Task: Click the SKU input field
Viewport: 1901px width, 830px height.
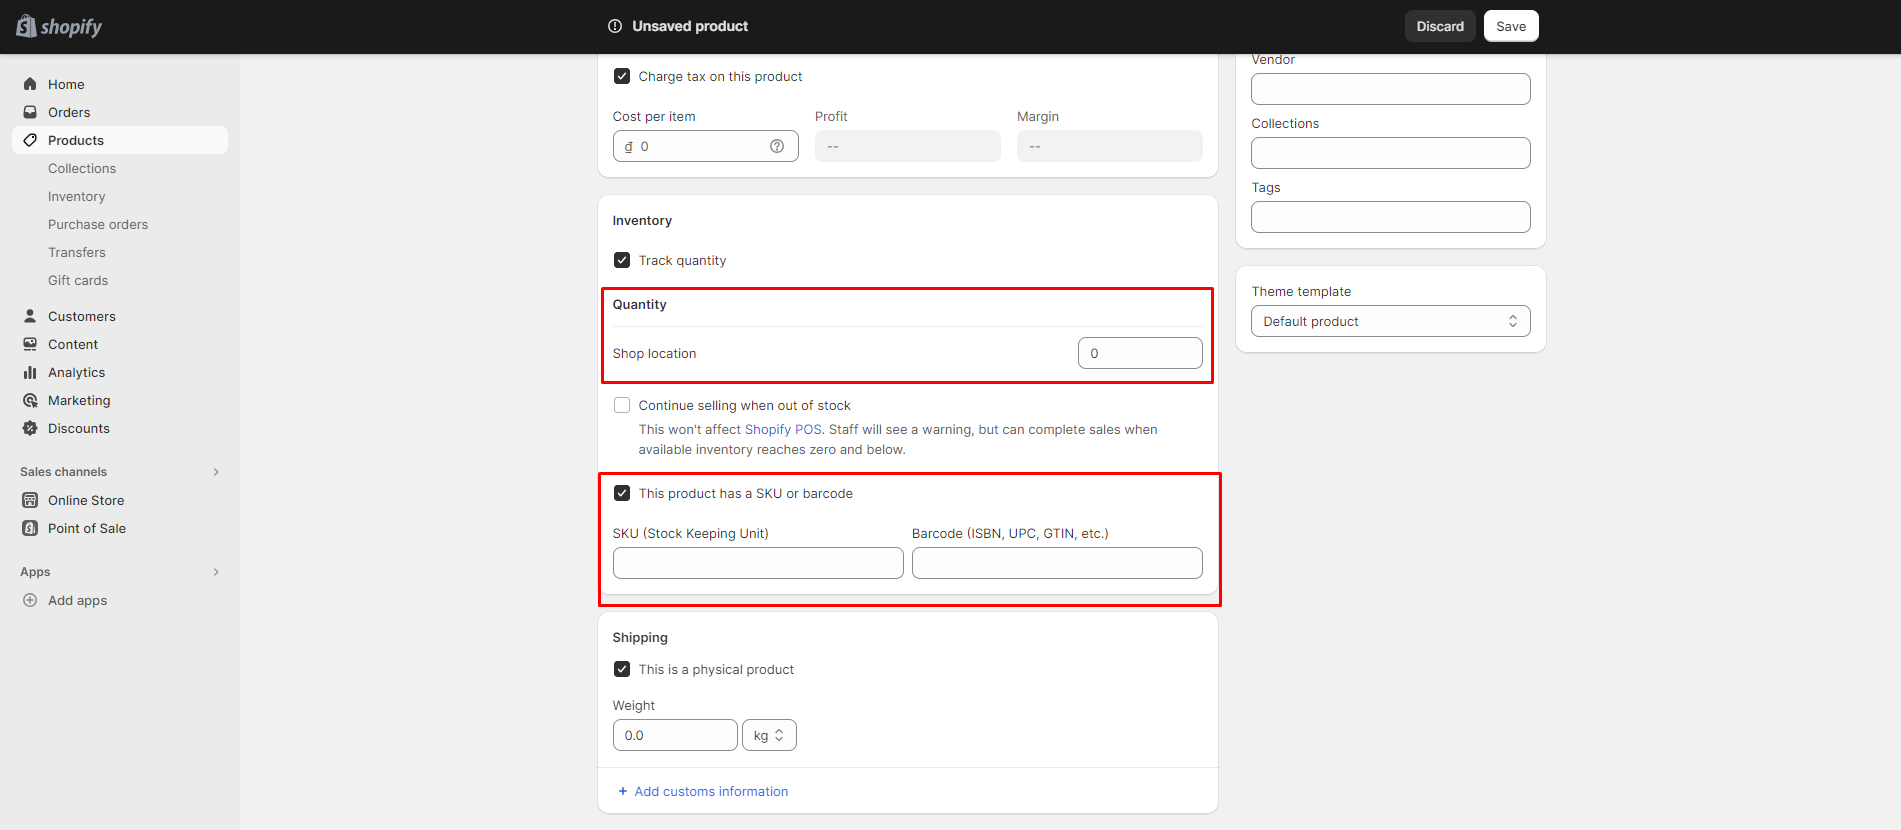Action: point(758,563)
